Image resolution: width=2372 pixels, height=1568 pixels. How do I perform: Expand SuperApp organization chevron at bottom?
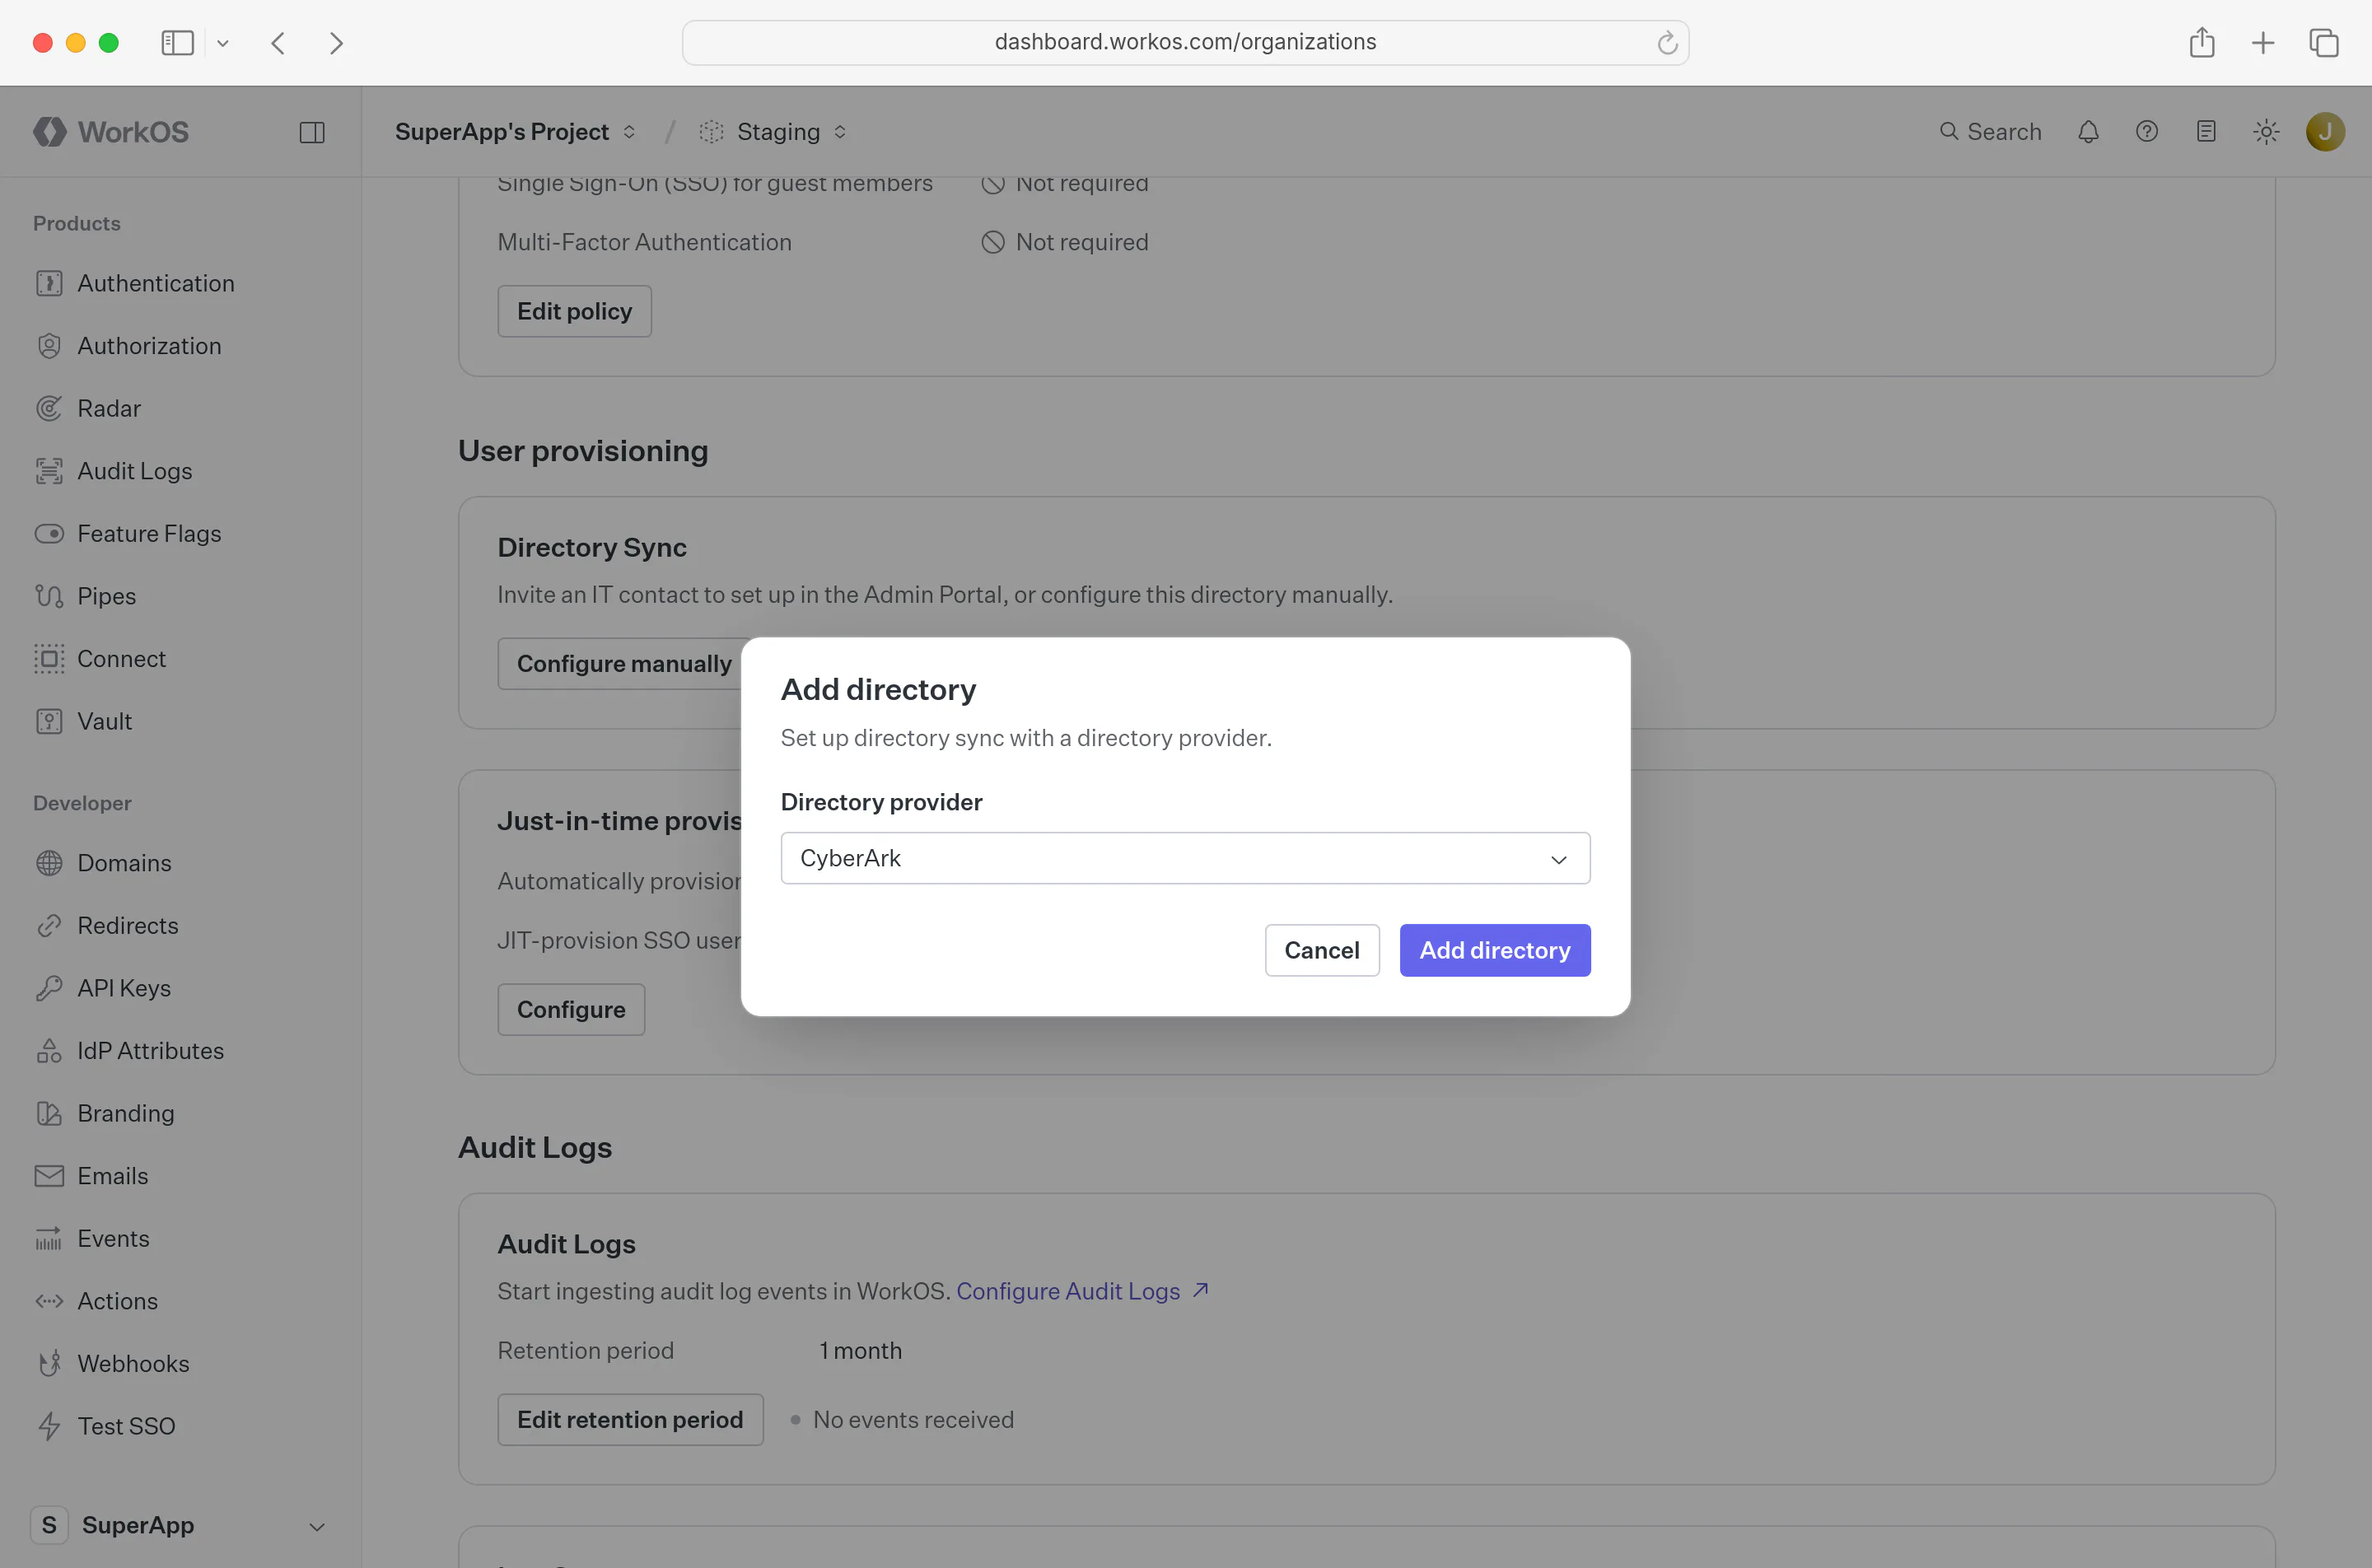316,1527
